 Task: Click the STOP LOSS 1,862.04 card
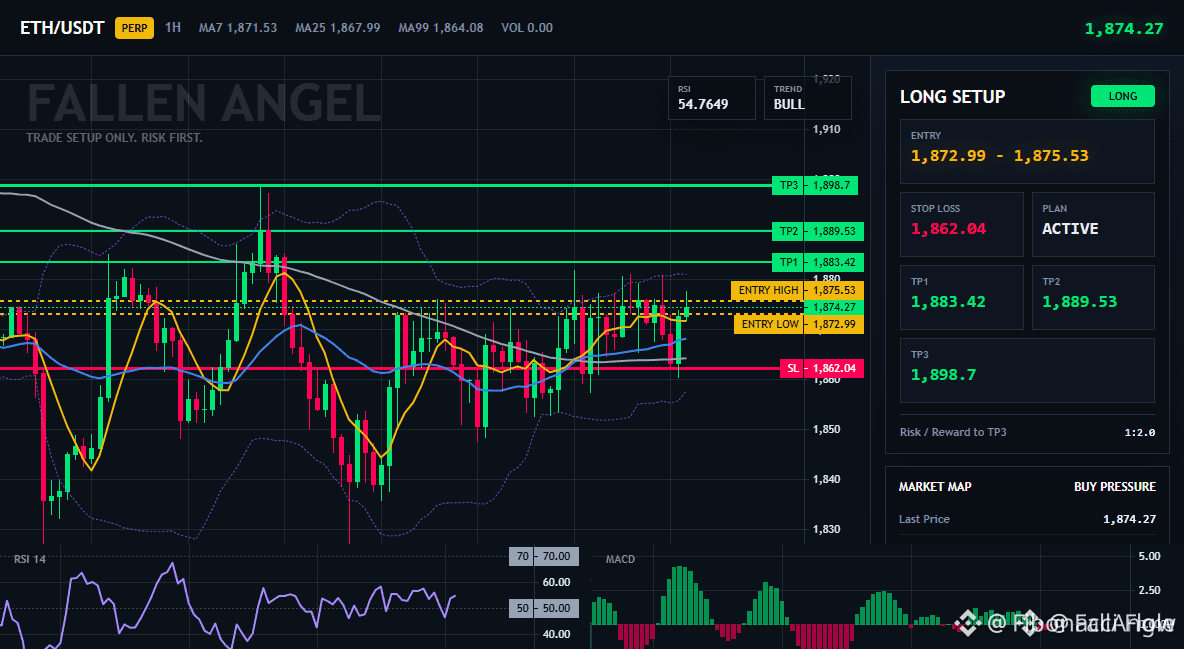961,224
